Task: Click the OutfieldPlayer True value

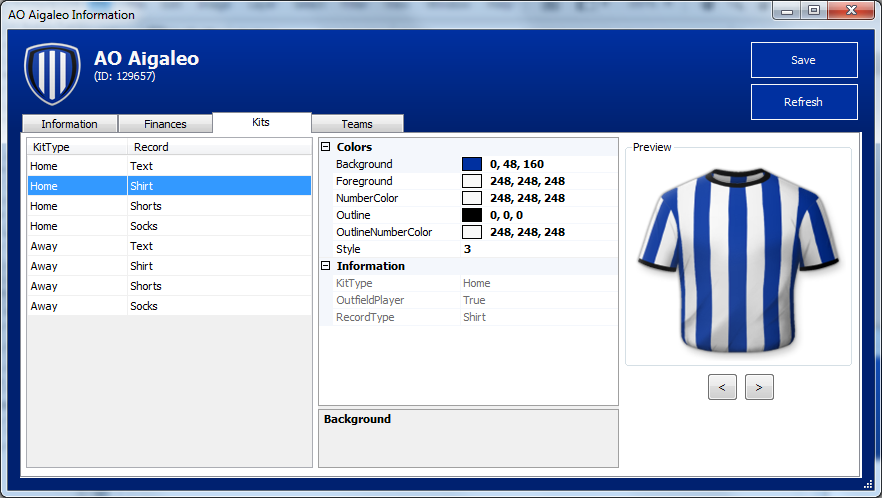Action: click(474, 300)
